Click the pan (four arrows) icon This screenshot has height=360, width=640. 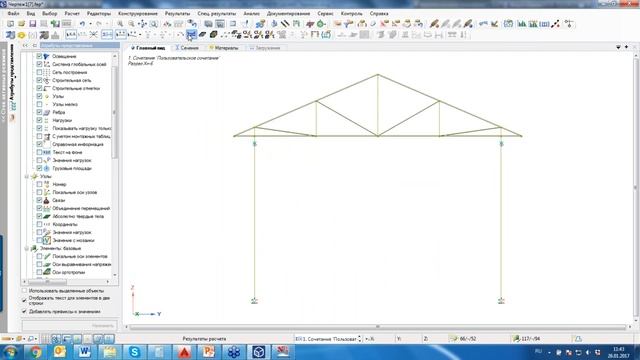pos(142,24)
